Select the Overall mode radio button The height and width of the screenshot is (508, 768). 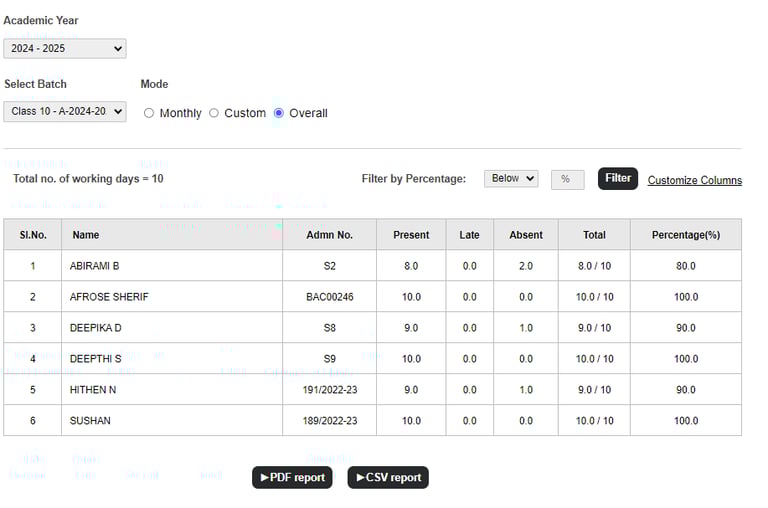tap(279, 113)
